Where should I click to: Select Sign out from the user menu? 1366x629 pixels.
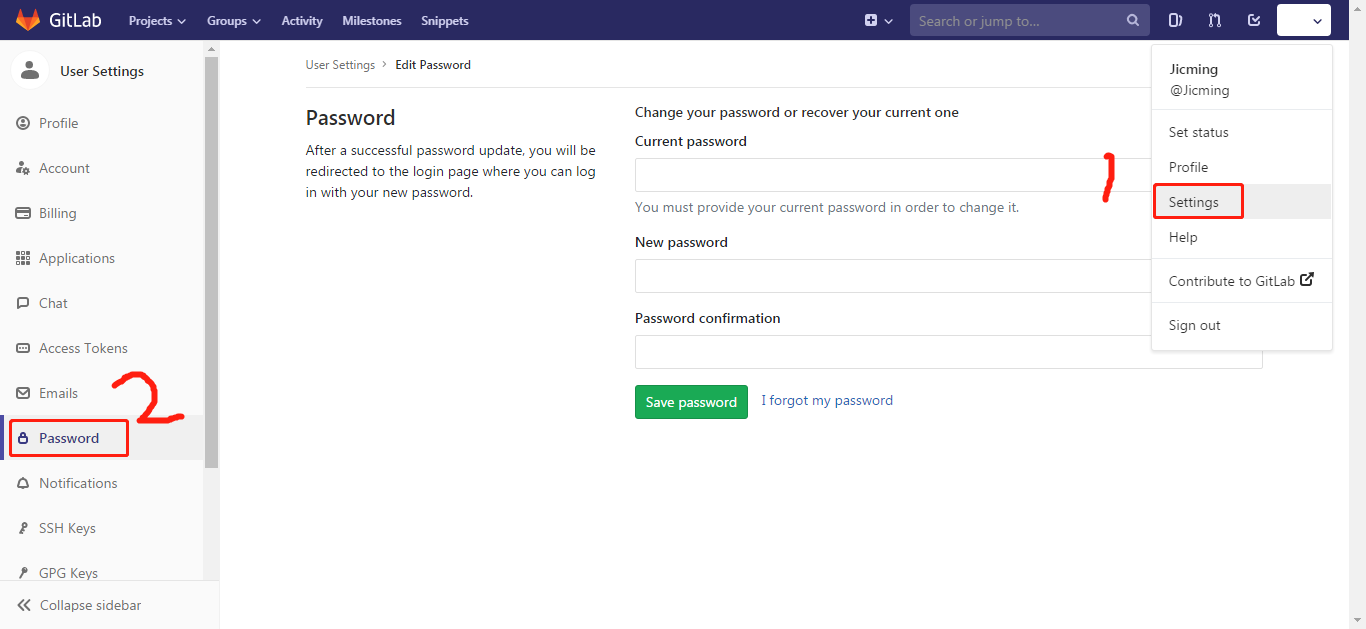coord(1194,324)
